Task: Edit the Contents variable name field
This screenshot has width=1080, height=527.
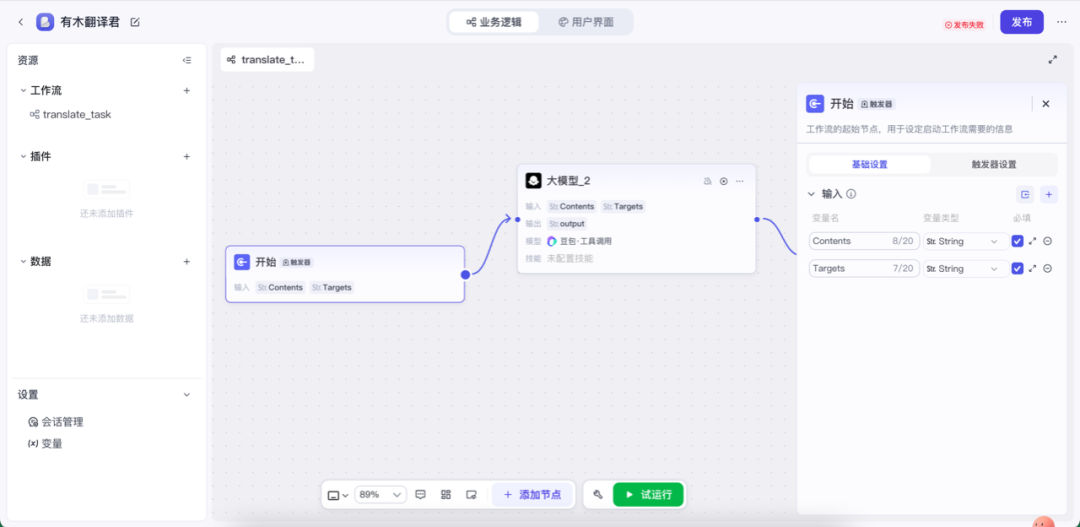Action: [x=864, y=241]
